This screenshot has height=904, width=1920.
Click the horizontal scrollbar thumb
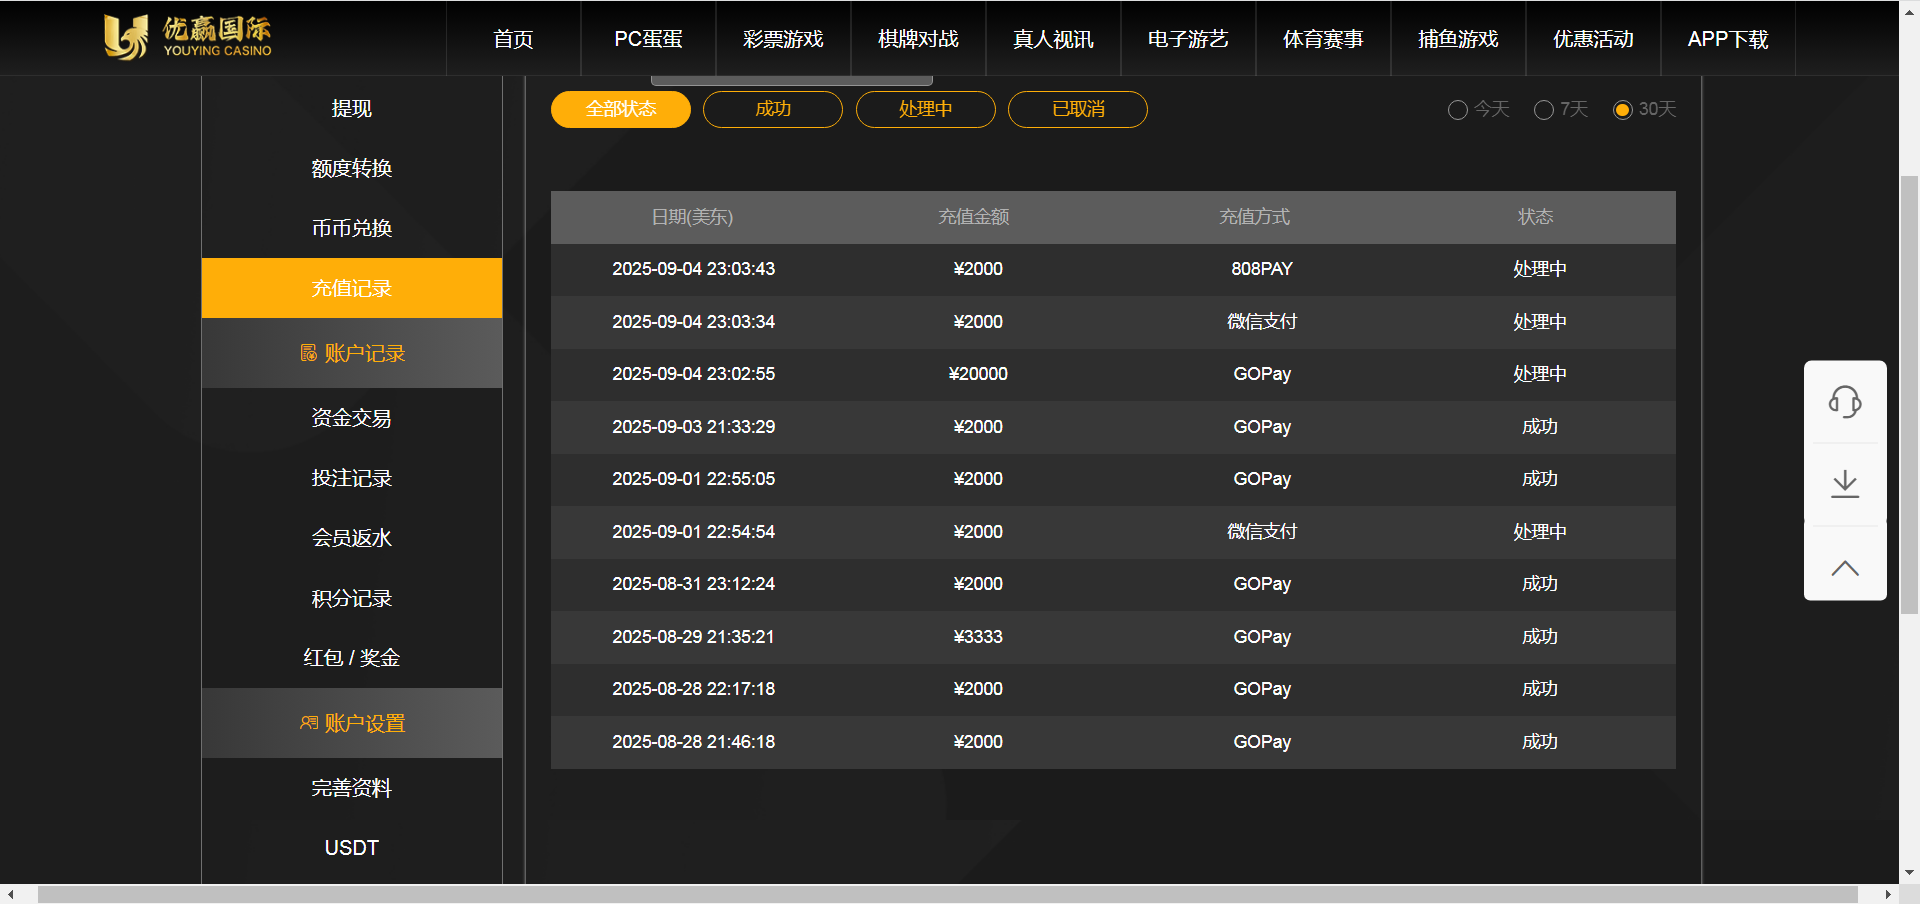tap(948, 894)
